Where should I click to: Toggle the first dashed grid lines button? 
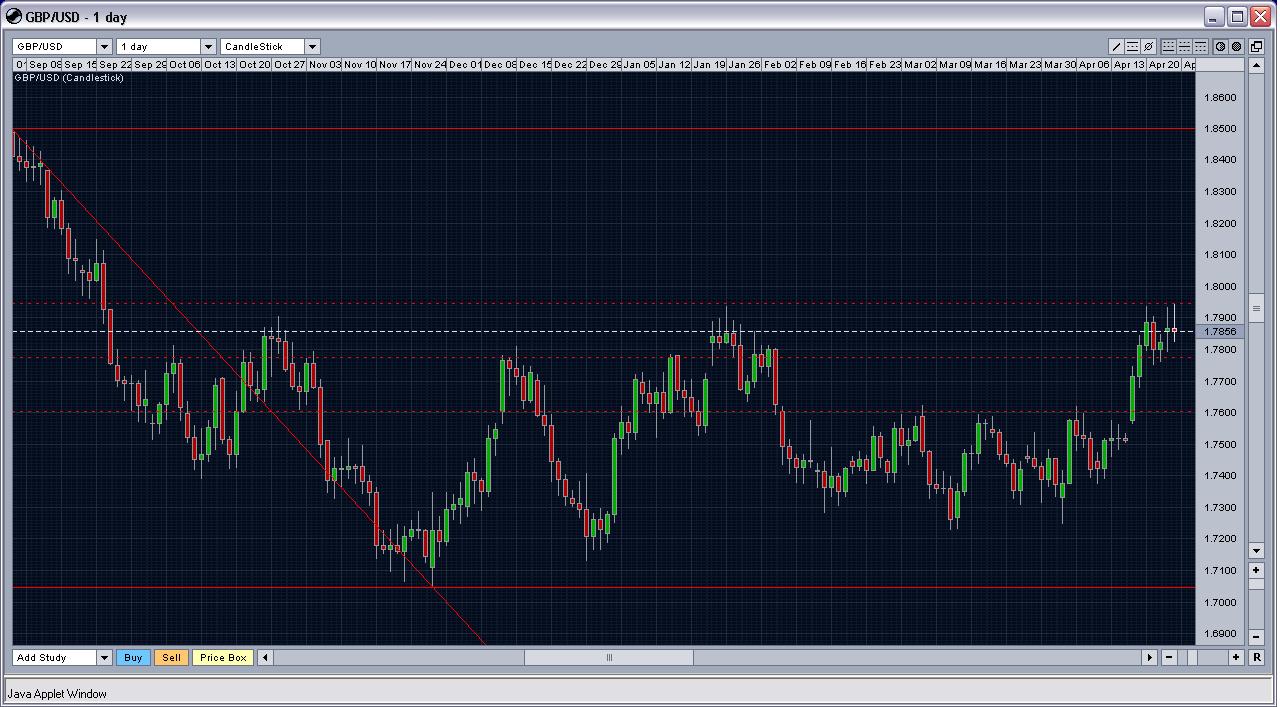tap(1168, 47)
